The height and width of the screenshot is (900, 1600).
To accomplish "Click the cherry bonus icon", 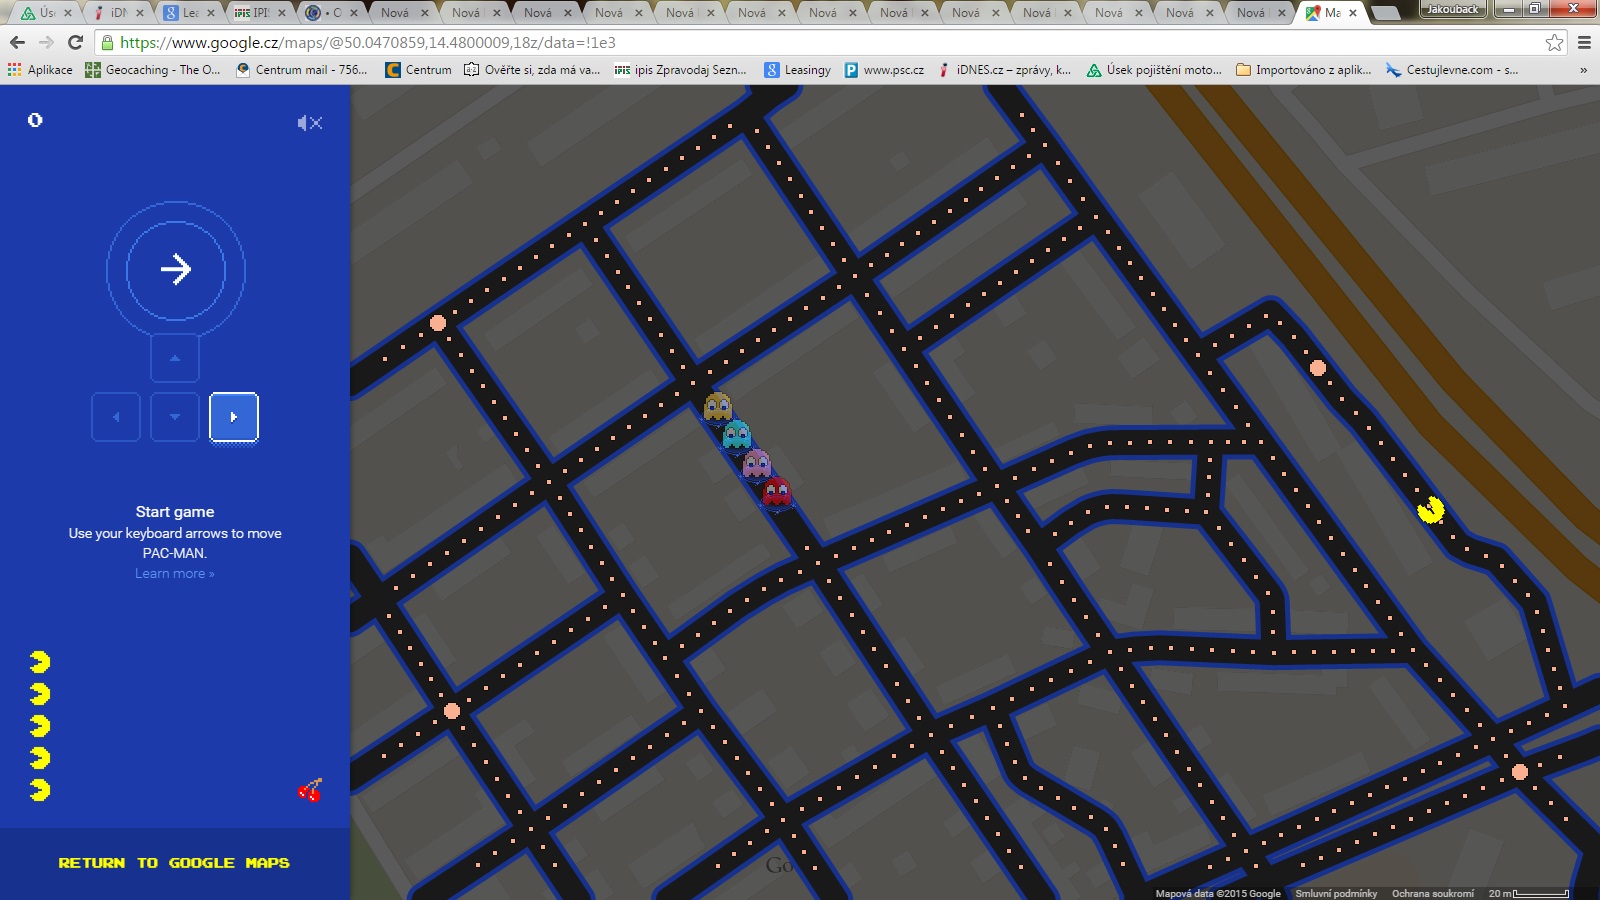I will point(310,791).
